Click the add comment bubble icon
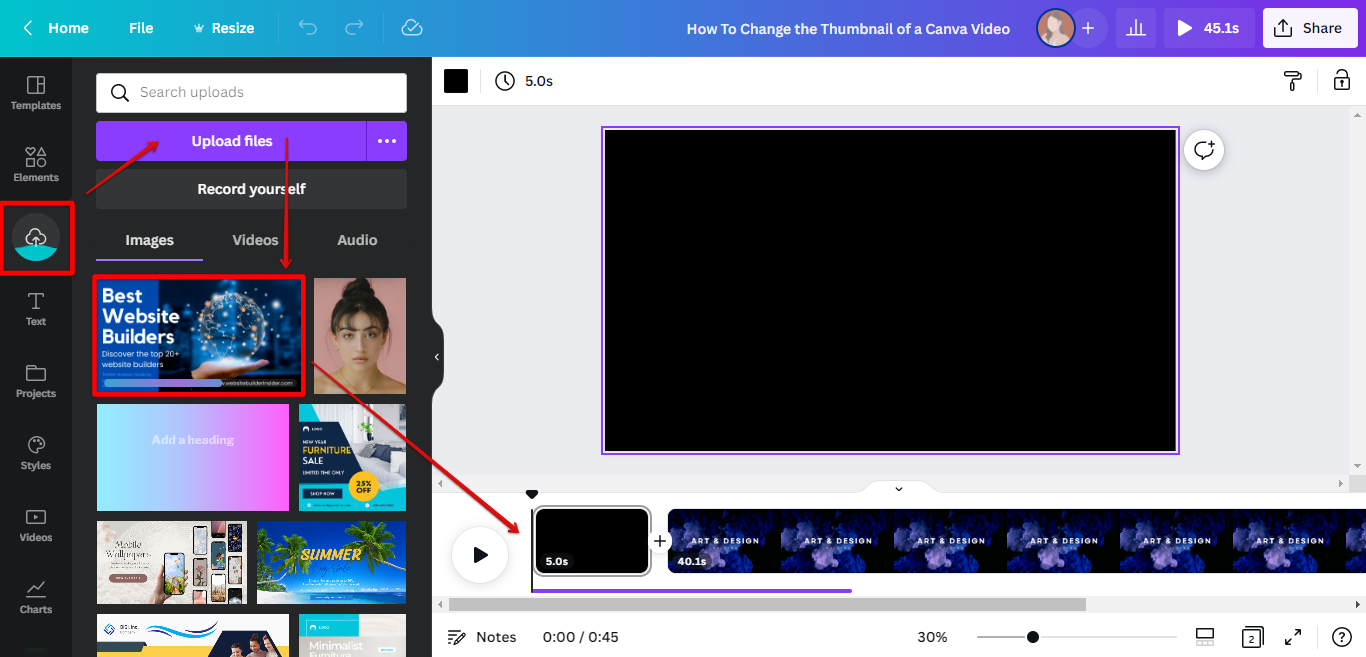1366x657 pixels. 1204,150
